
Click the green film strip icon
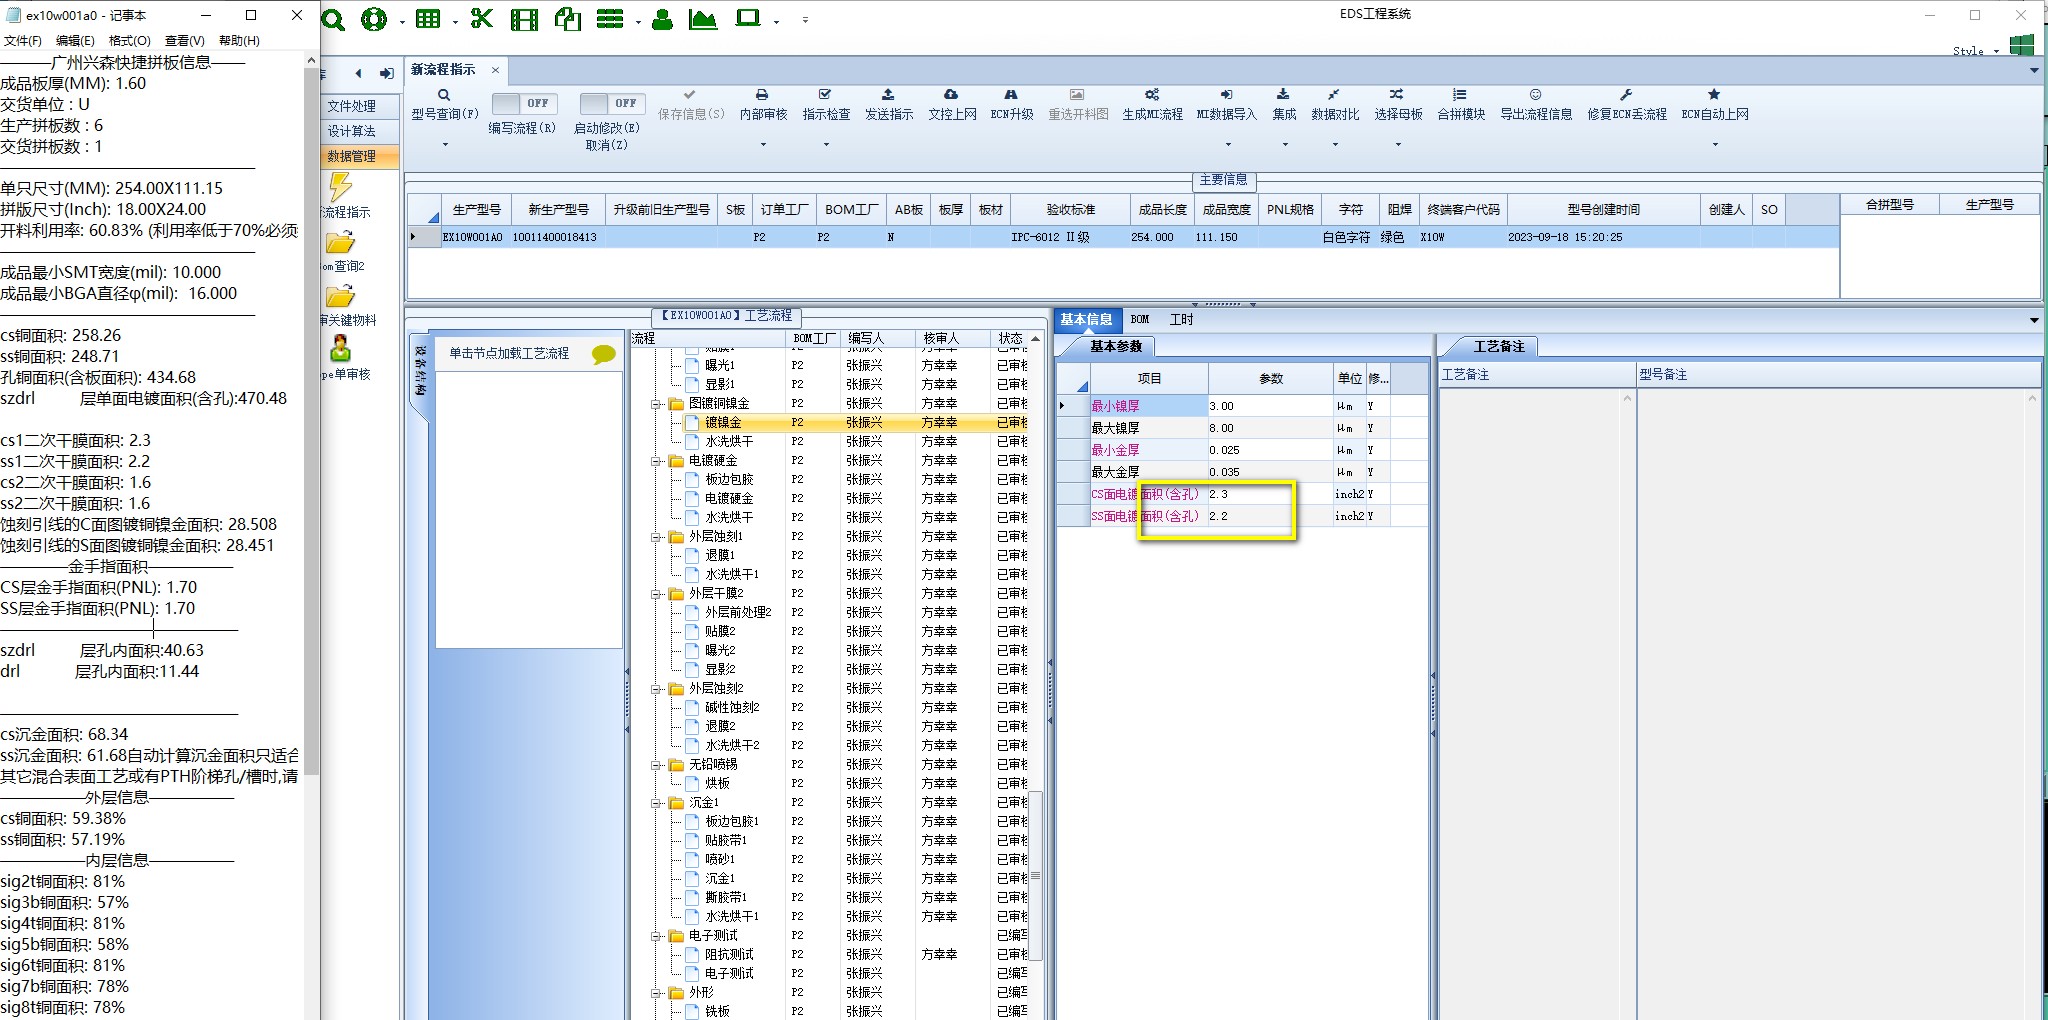point(525,19)
